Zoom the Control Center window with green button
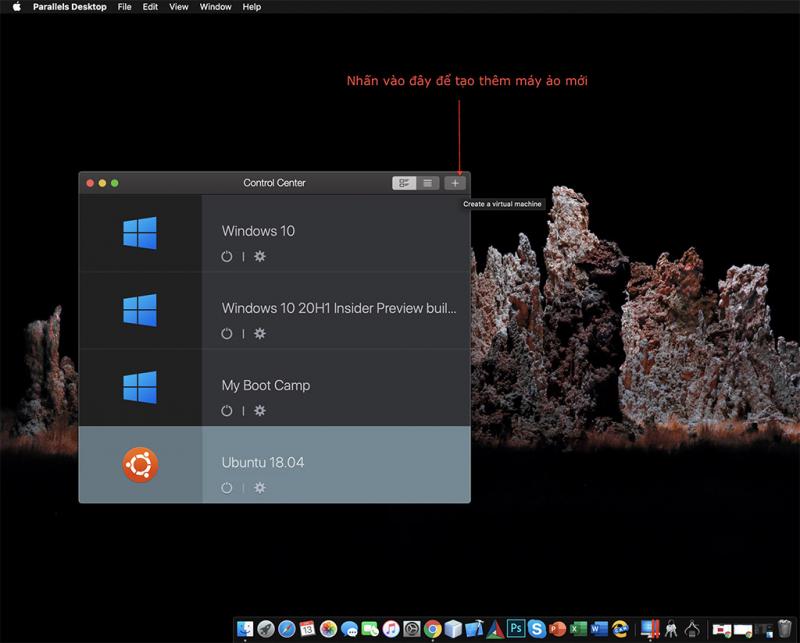This screenshot has height=643, width=800. point(115,183)
